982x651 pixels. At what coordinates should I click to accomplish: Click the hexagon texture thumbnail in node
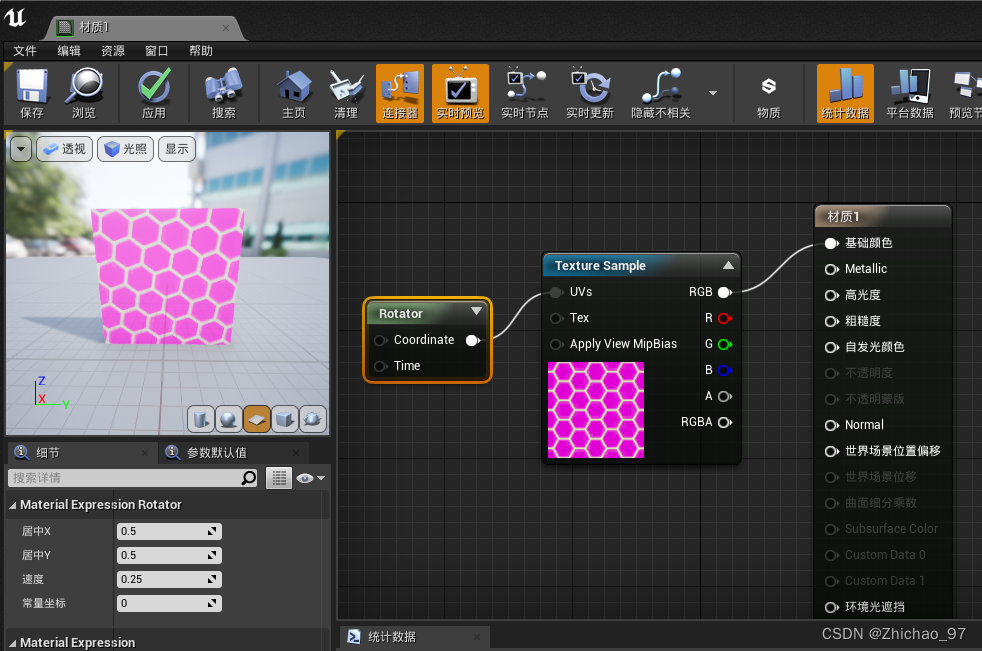595,409
